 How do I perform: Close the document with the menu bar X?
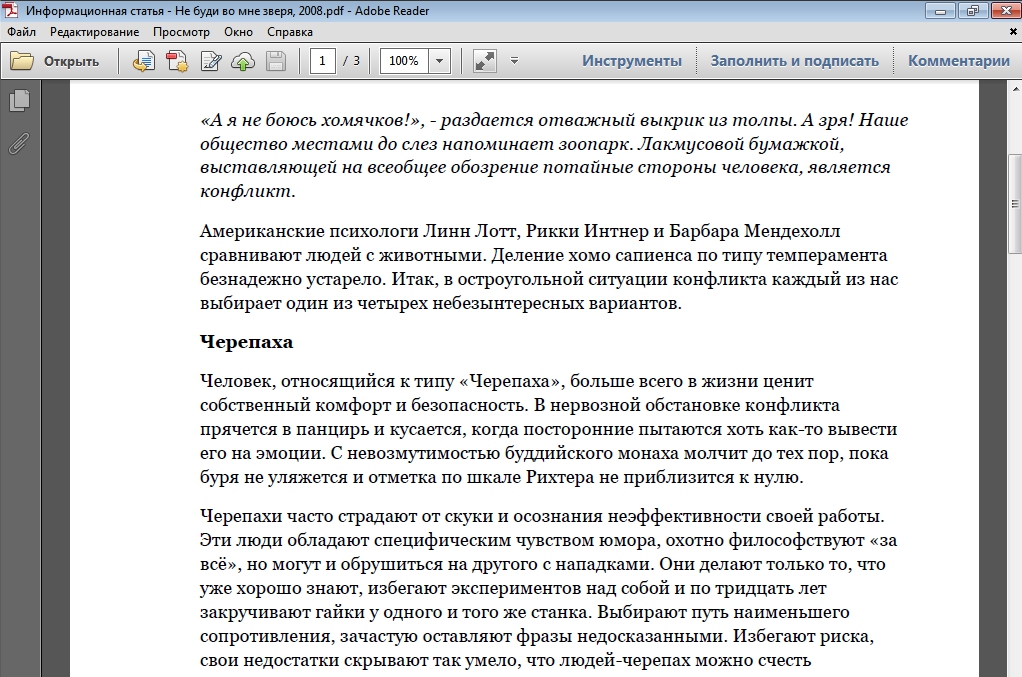(x=1014, y=31)
